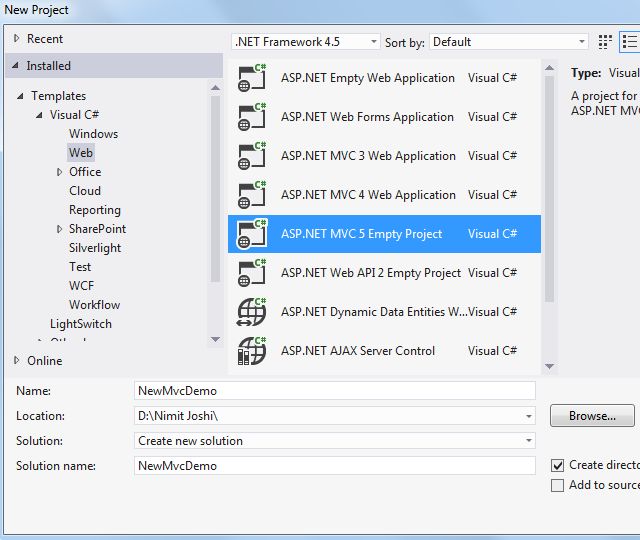640x540 pixels.
Task: Click template list scrollbar down arrow
Action: click(x=549, y=366)
